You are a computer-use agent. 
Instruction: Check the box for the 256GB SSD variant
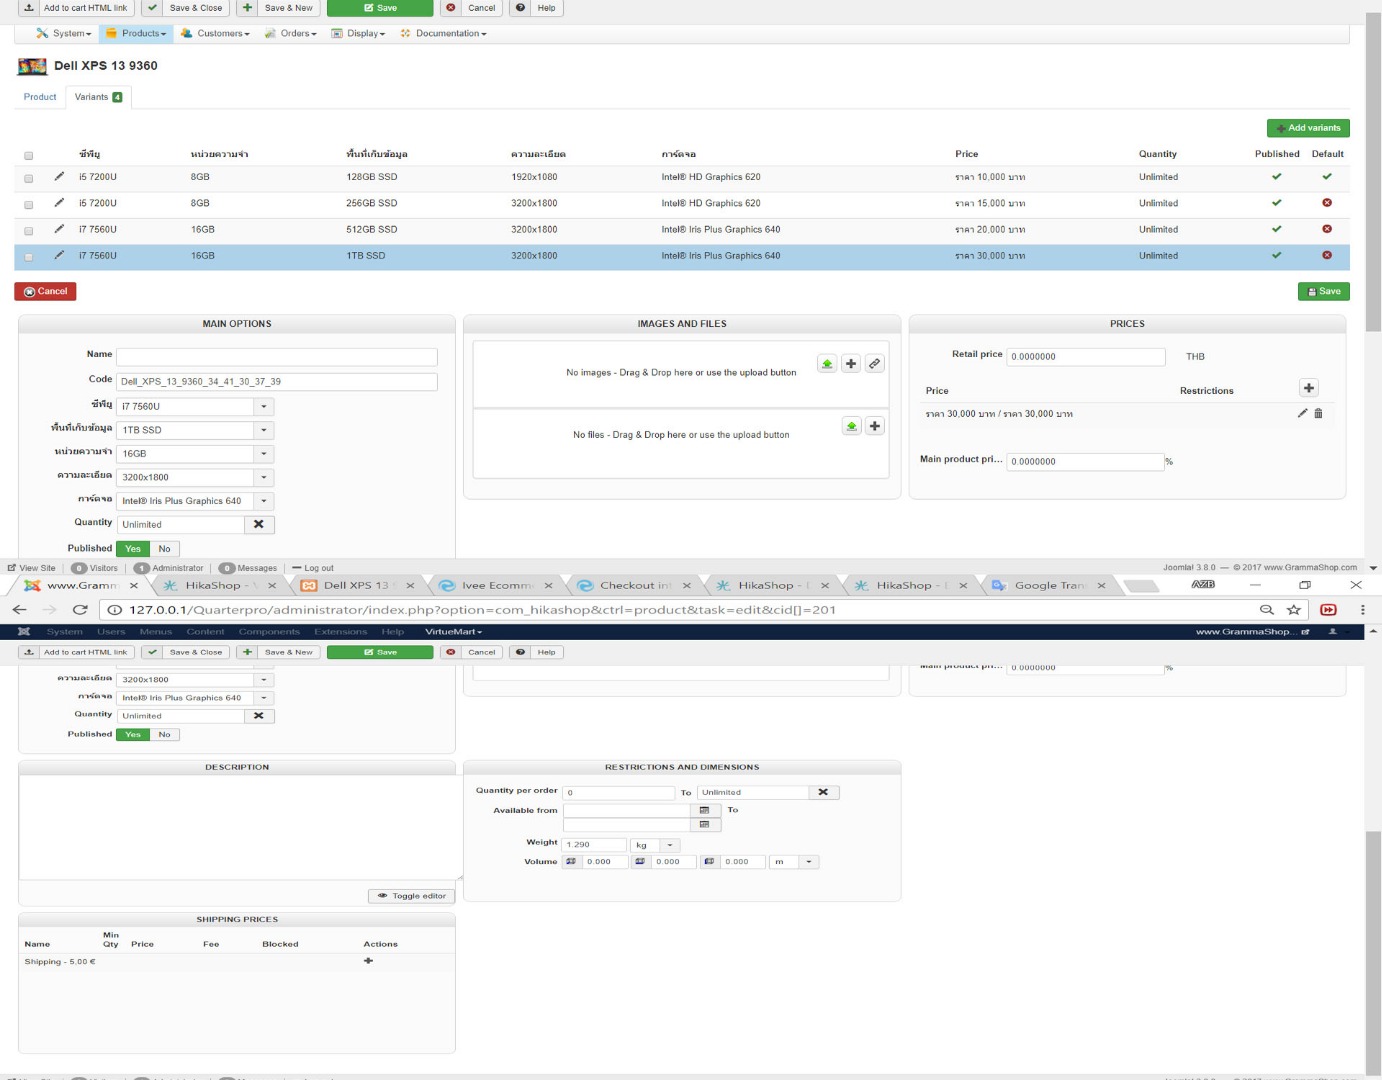[28, 204]
